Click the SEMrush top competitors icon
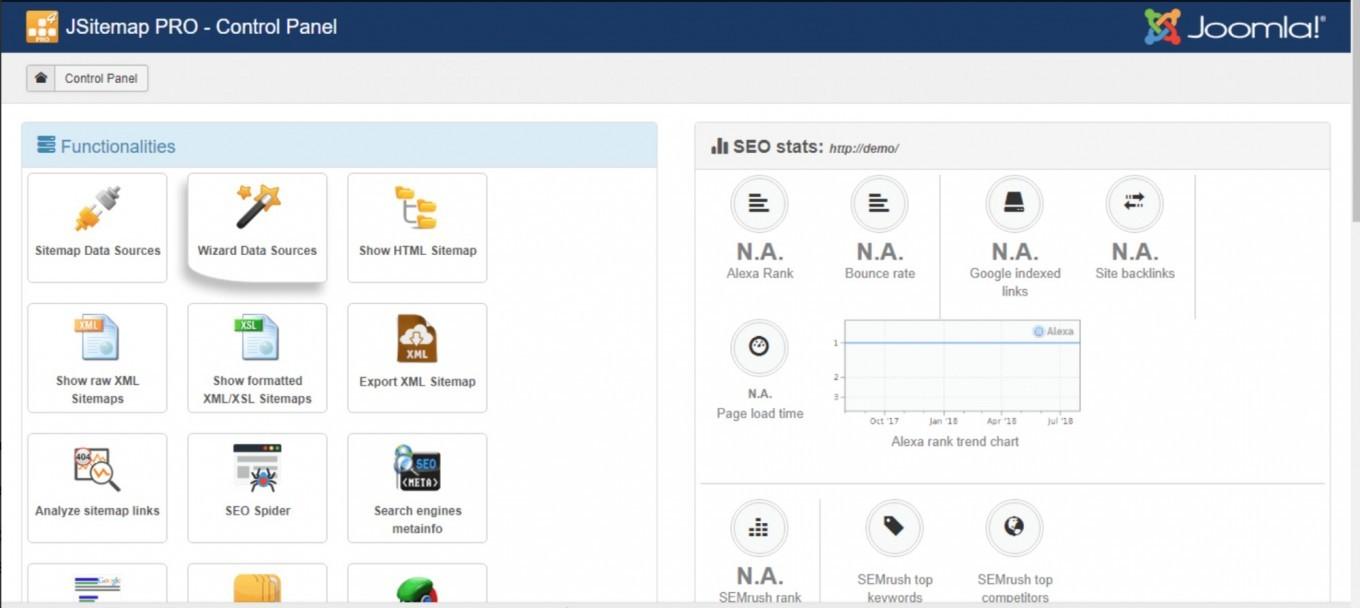The image size is (1360, 608). coord(1014,527)
